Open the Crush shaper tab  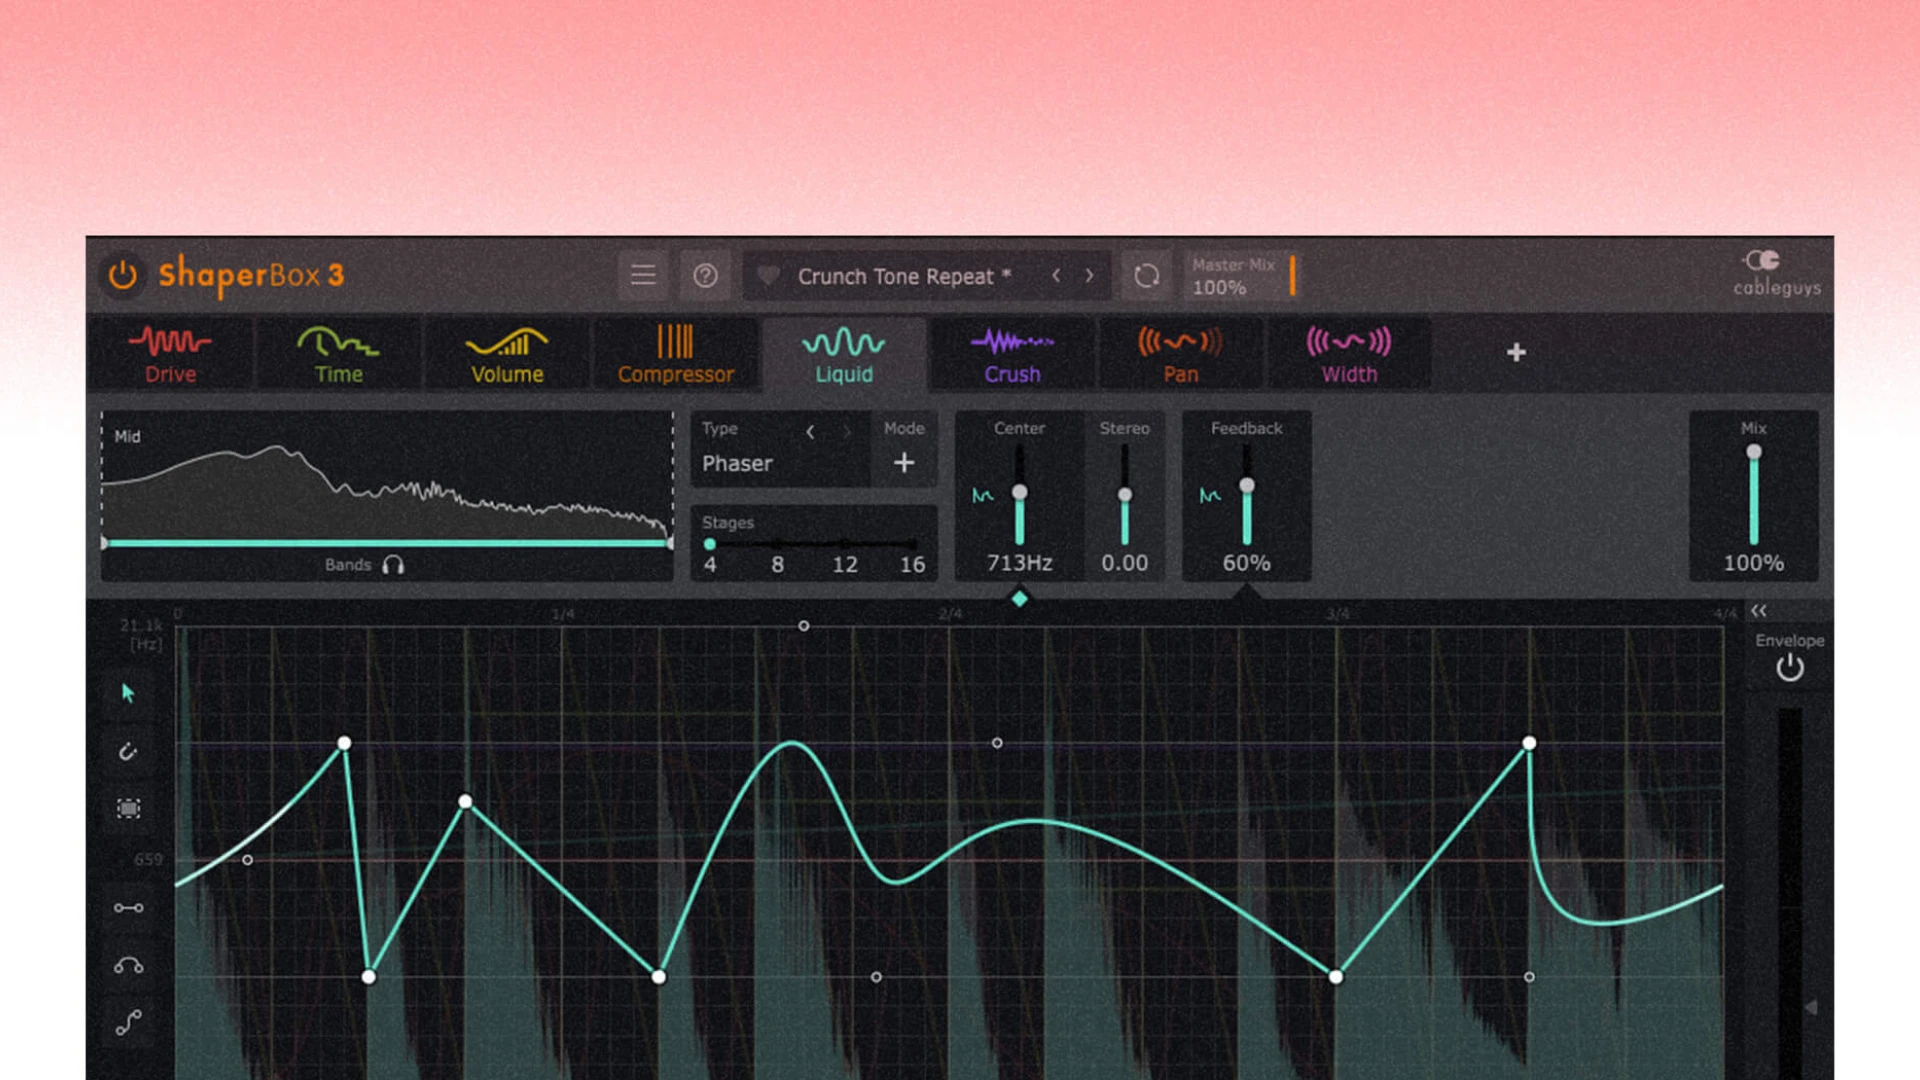(1012, 354)
